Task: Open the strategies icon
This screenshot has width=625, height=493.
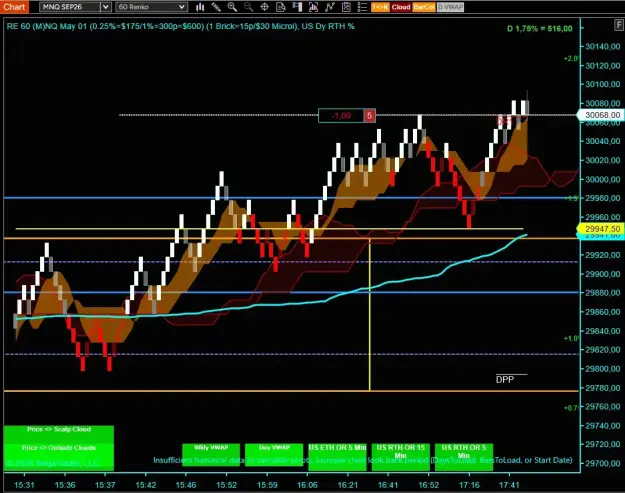Action: pos(346,7)
